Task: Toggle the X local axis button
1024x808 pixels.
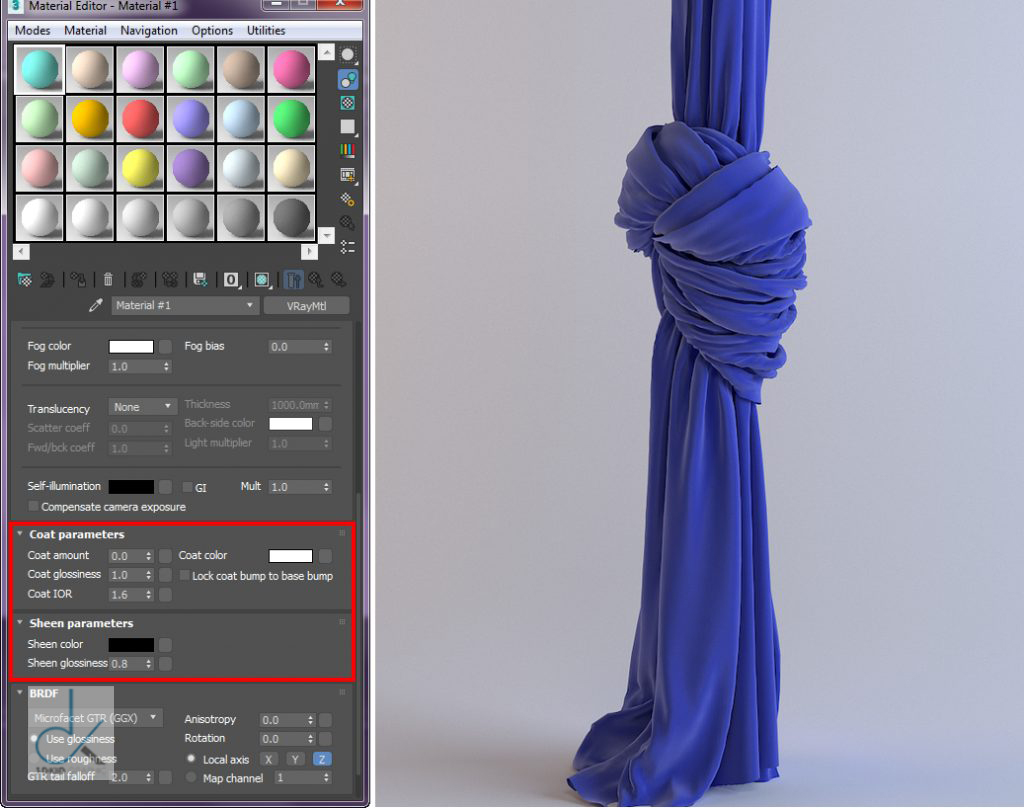Action: [x=268, y=759]
